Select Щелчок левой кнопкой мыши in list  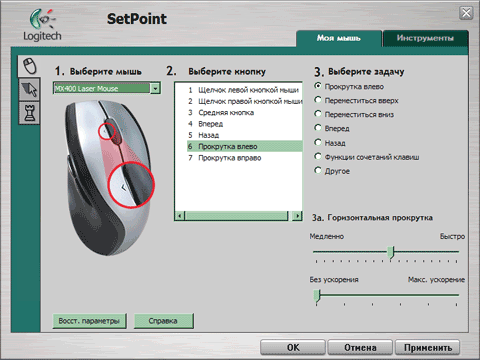point(245,90)
